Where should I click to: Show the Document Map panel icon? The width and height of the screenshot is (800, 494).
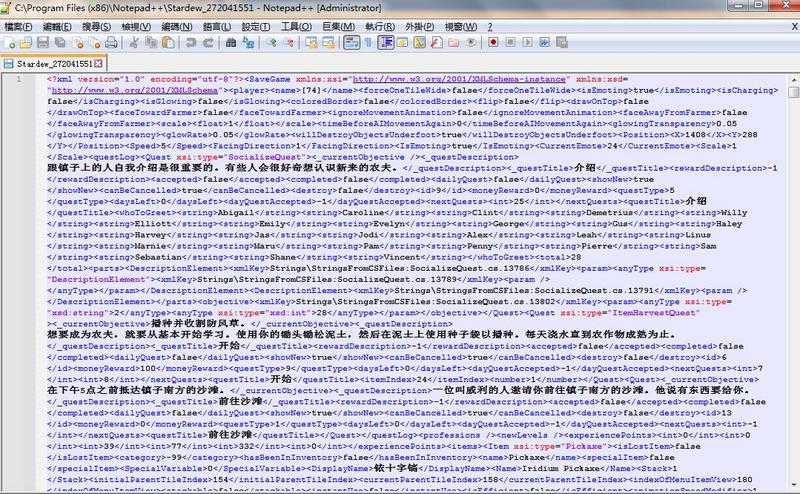point(419,43)
